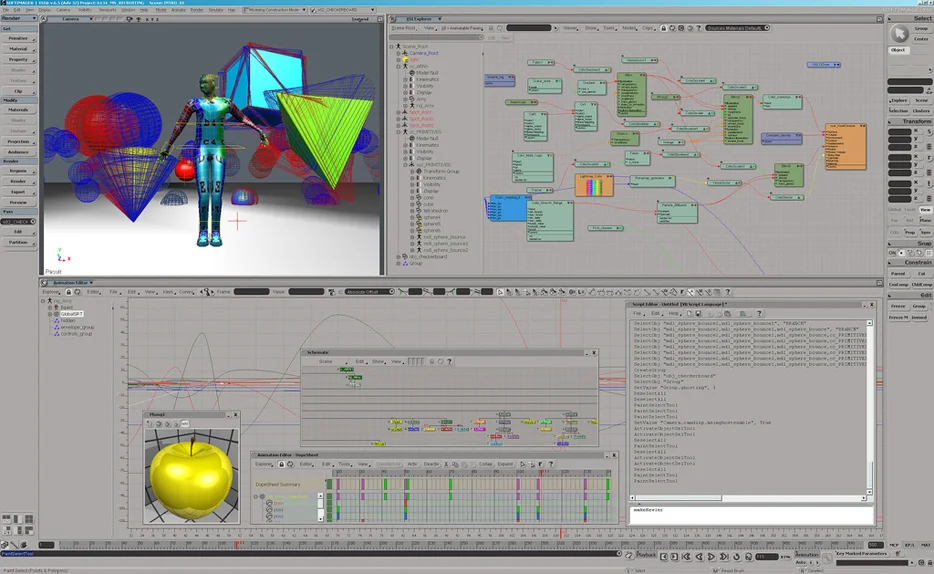Go to first frame in playback controls
Screen dimensions: 934x574
(x=686, y=557)
